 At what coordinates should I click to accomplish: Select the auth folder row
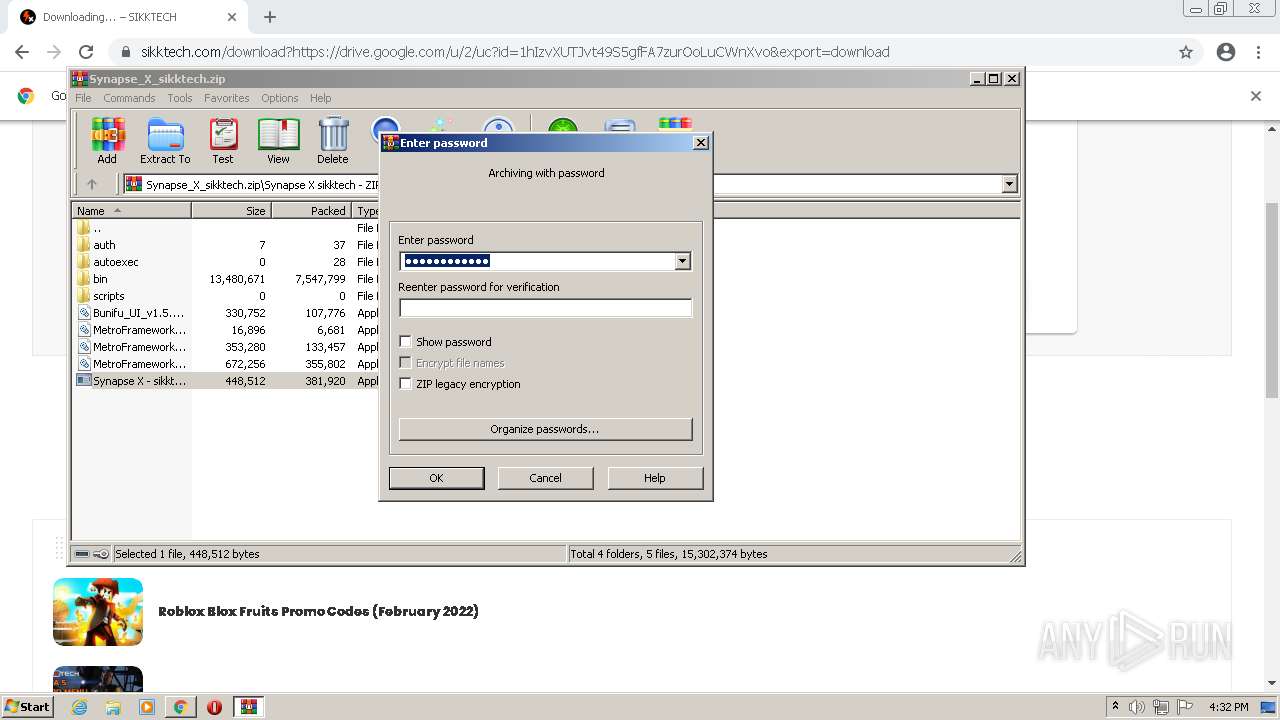[225, 245]
